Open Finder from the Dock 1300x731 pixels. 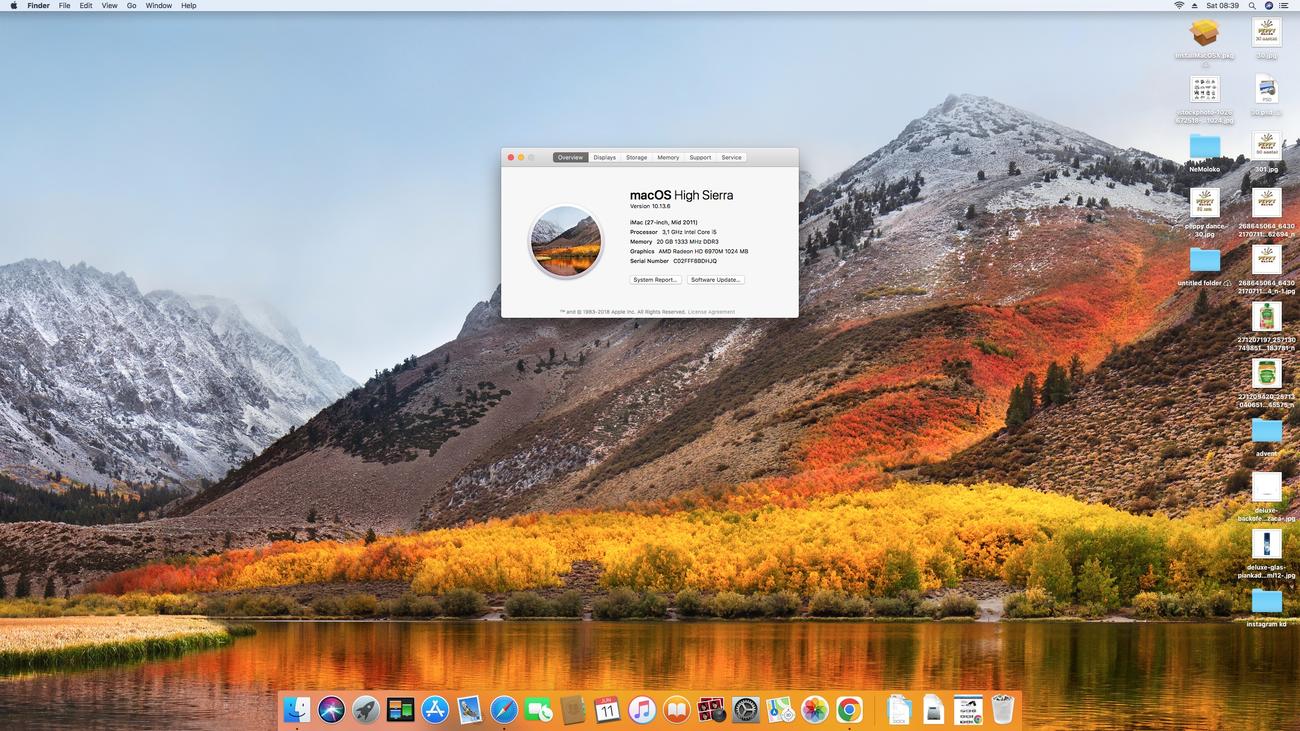pos(297,710)
